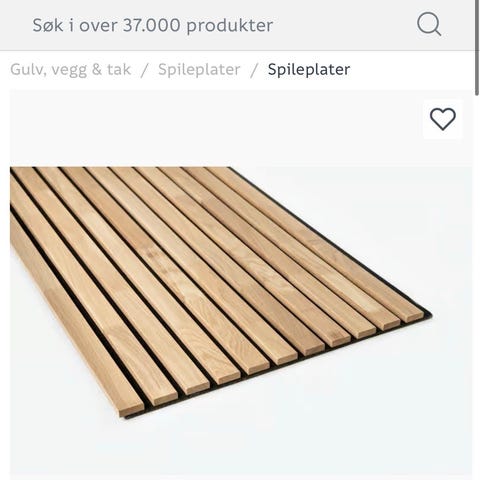The image size is (480, 480).
Task: Mark the product as favorite with heart outline
Action: [x=443, y=119]
